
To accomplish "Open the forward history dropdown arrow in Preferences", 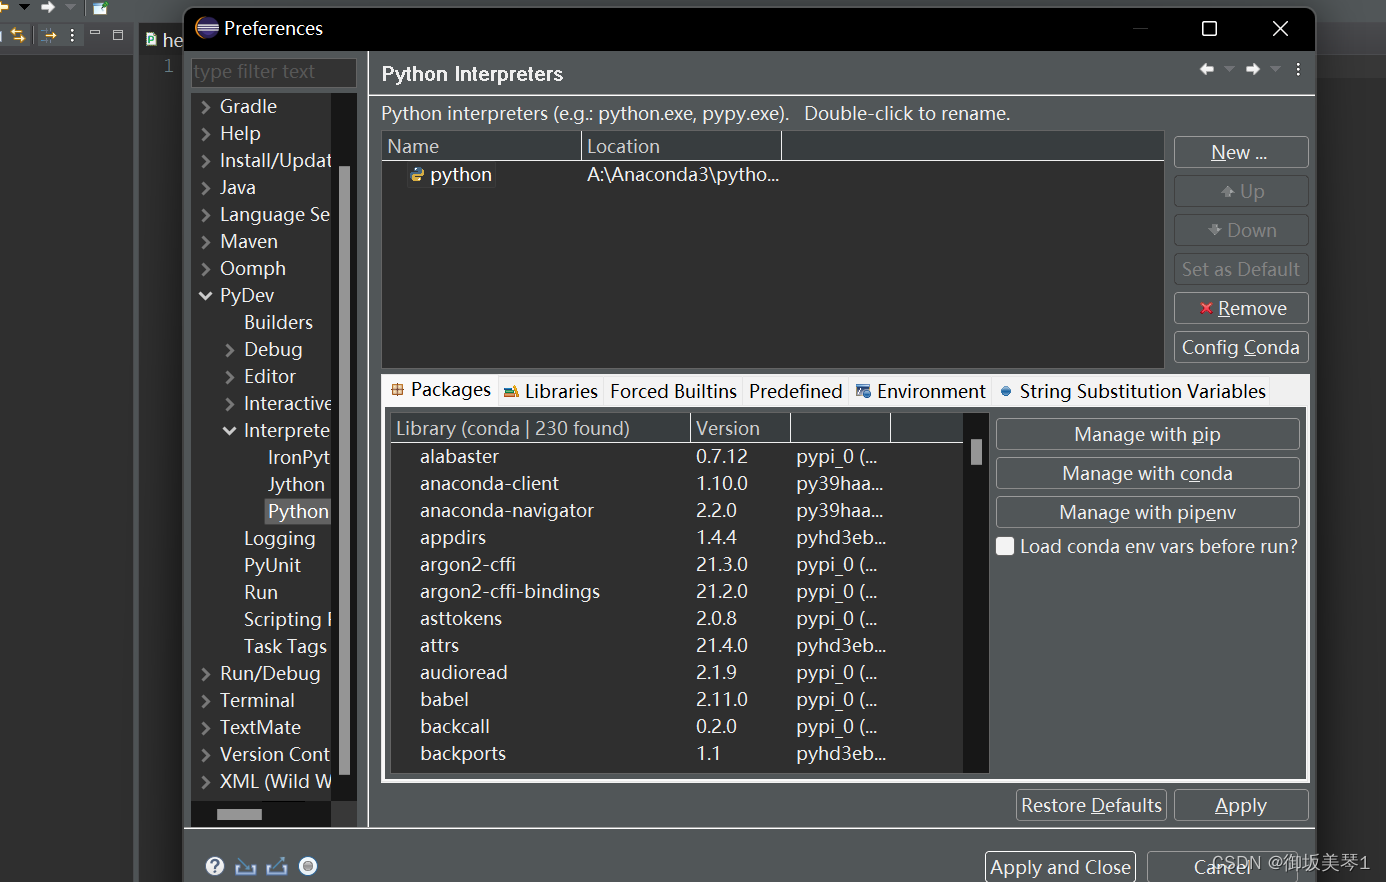I will pyautogui.click(x=1275, y=69).
